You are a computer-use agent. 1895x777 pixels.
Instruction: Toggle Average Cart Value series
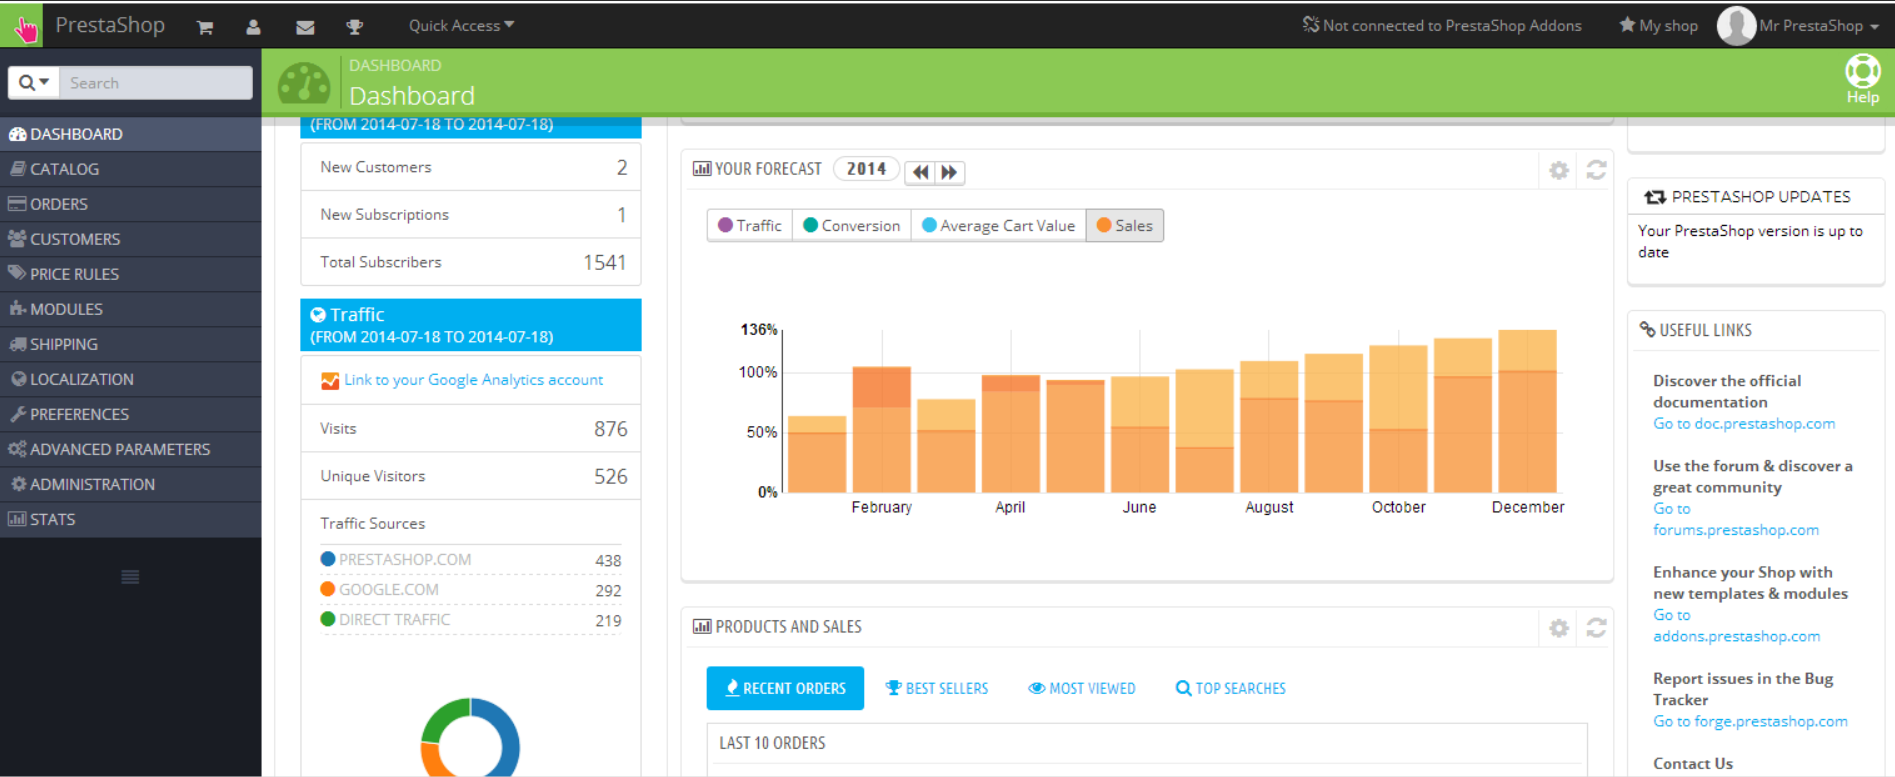click(x=998, y=226)
